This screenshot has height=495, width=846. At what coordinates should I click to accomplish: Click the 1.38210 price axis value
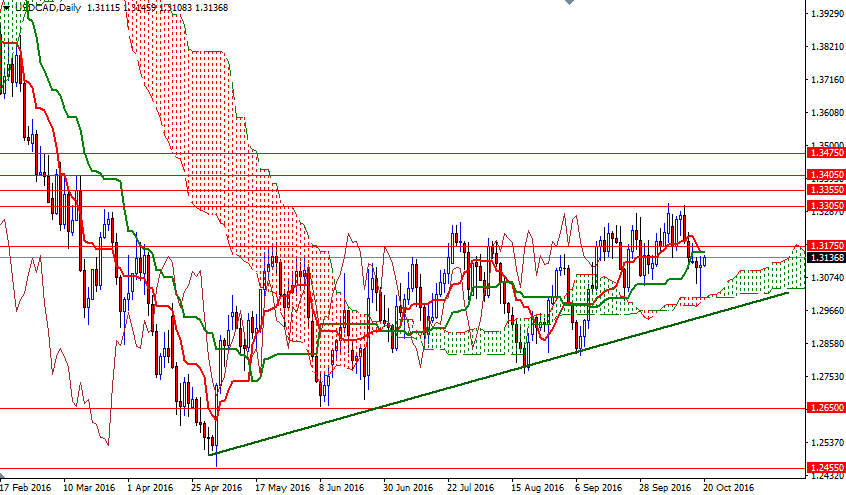pyautogui.click(x=827, y=47)
